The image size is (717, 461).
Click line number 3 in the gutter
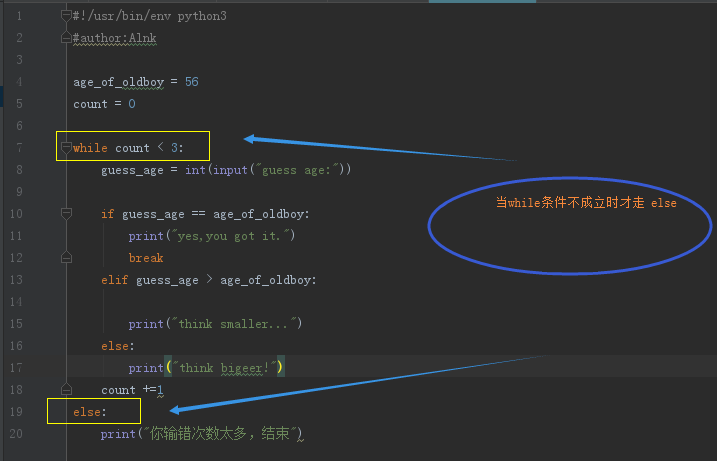[19, 60]
